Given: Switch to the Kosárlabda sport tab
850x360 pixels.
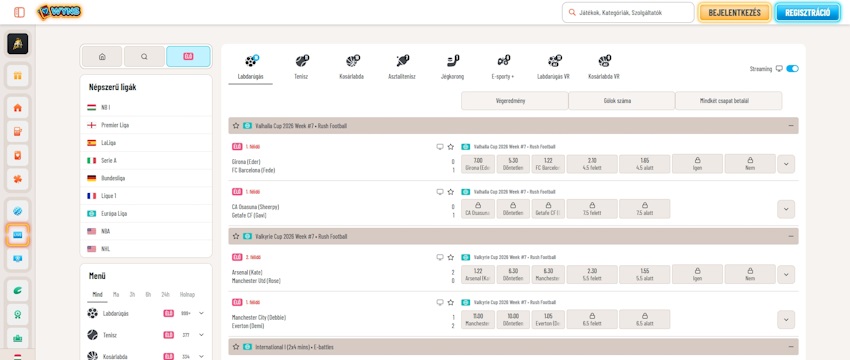Looking at the screenshot, I should pos(351,67).
